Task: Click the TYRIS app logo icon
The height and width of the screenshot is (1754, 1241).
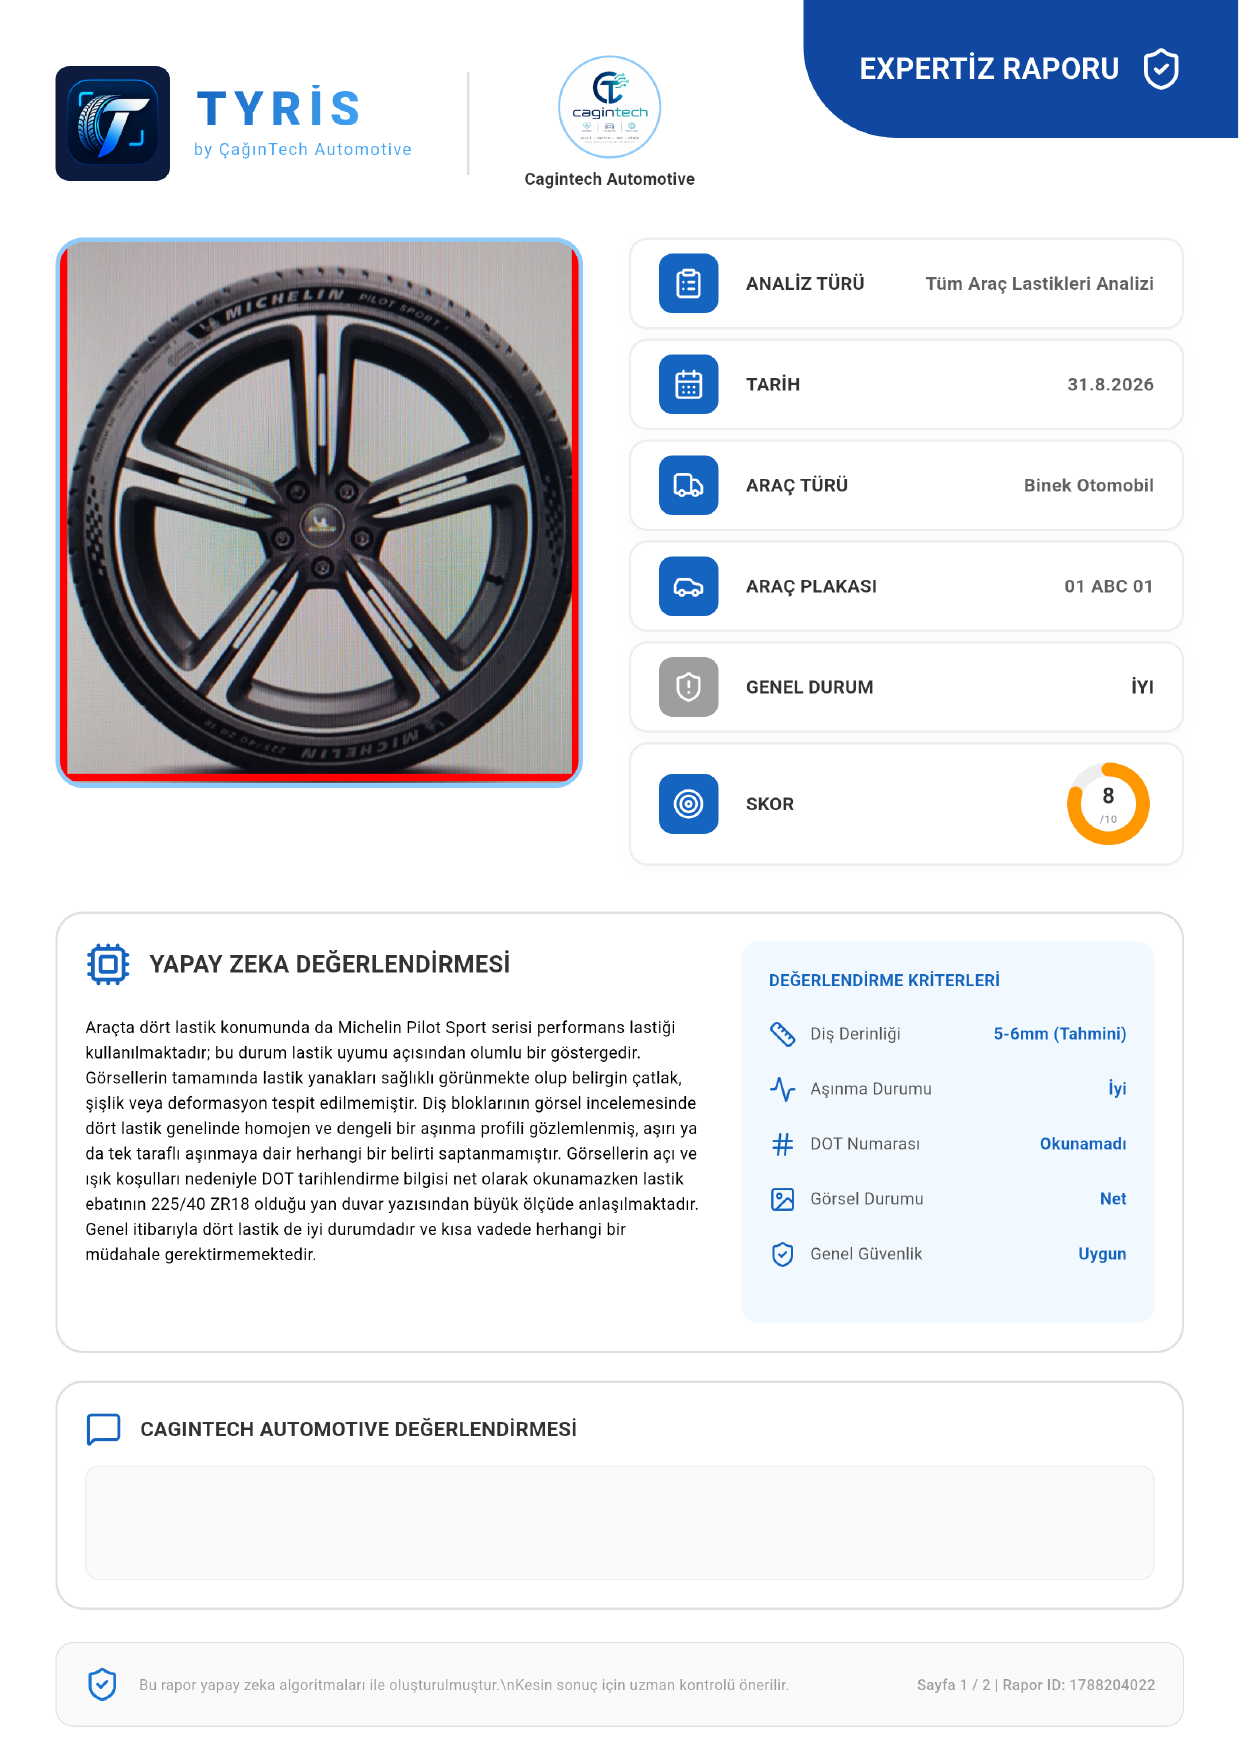Action: click(x=113, y=124)
